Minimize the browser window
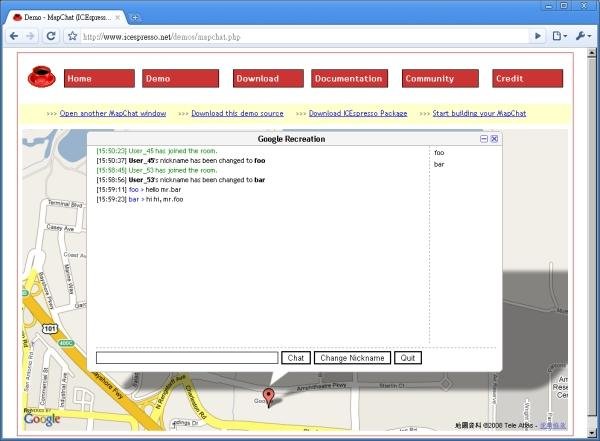 549,5
